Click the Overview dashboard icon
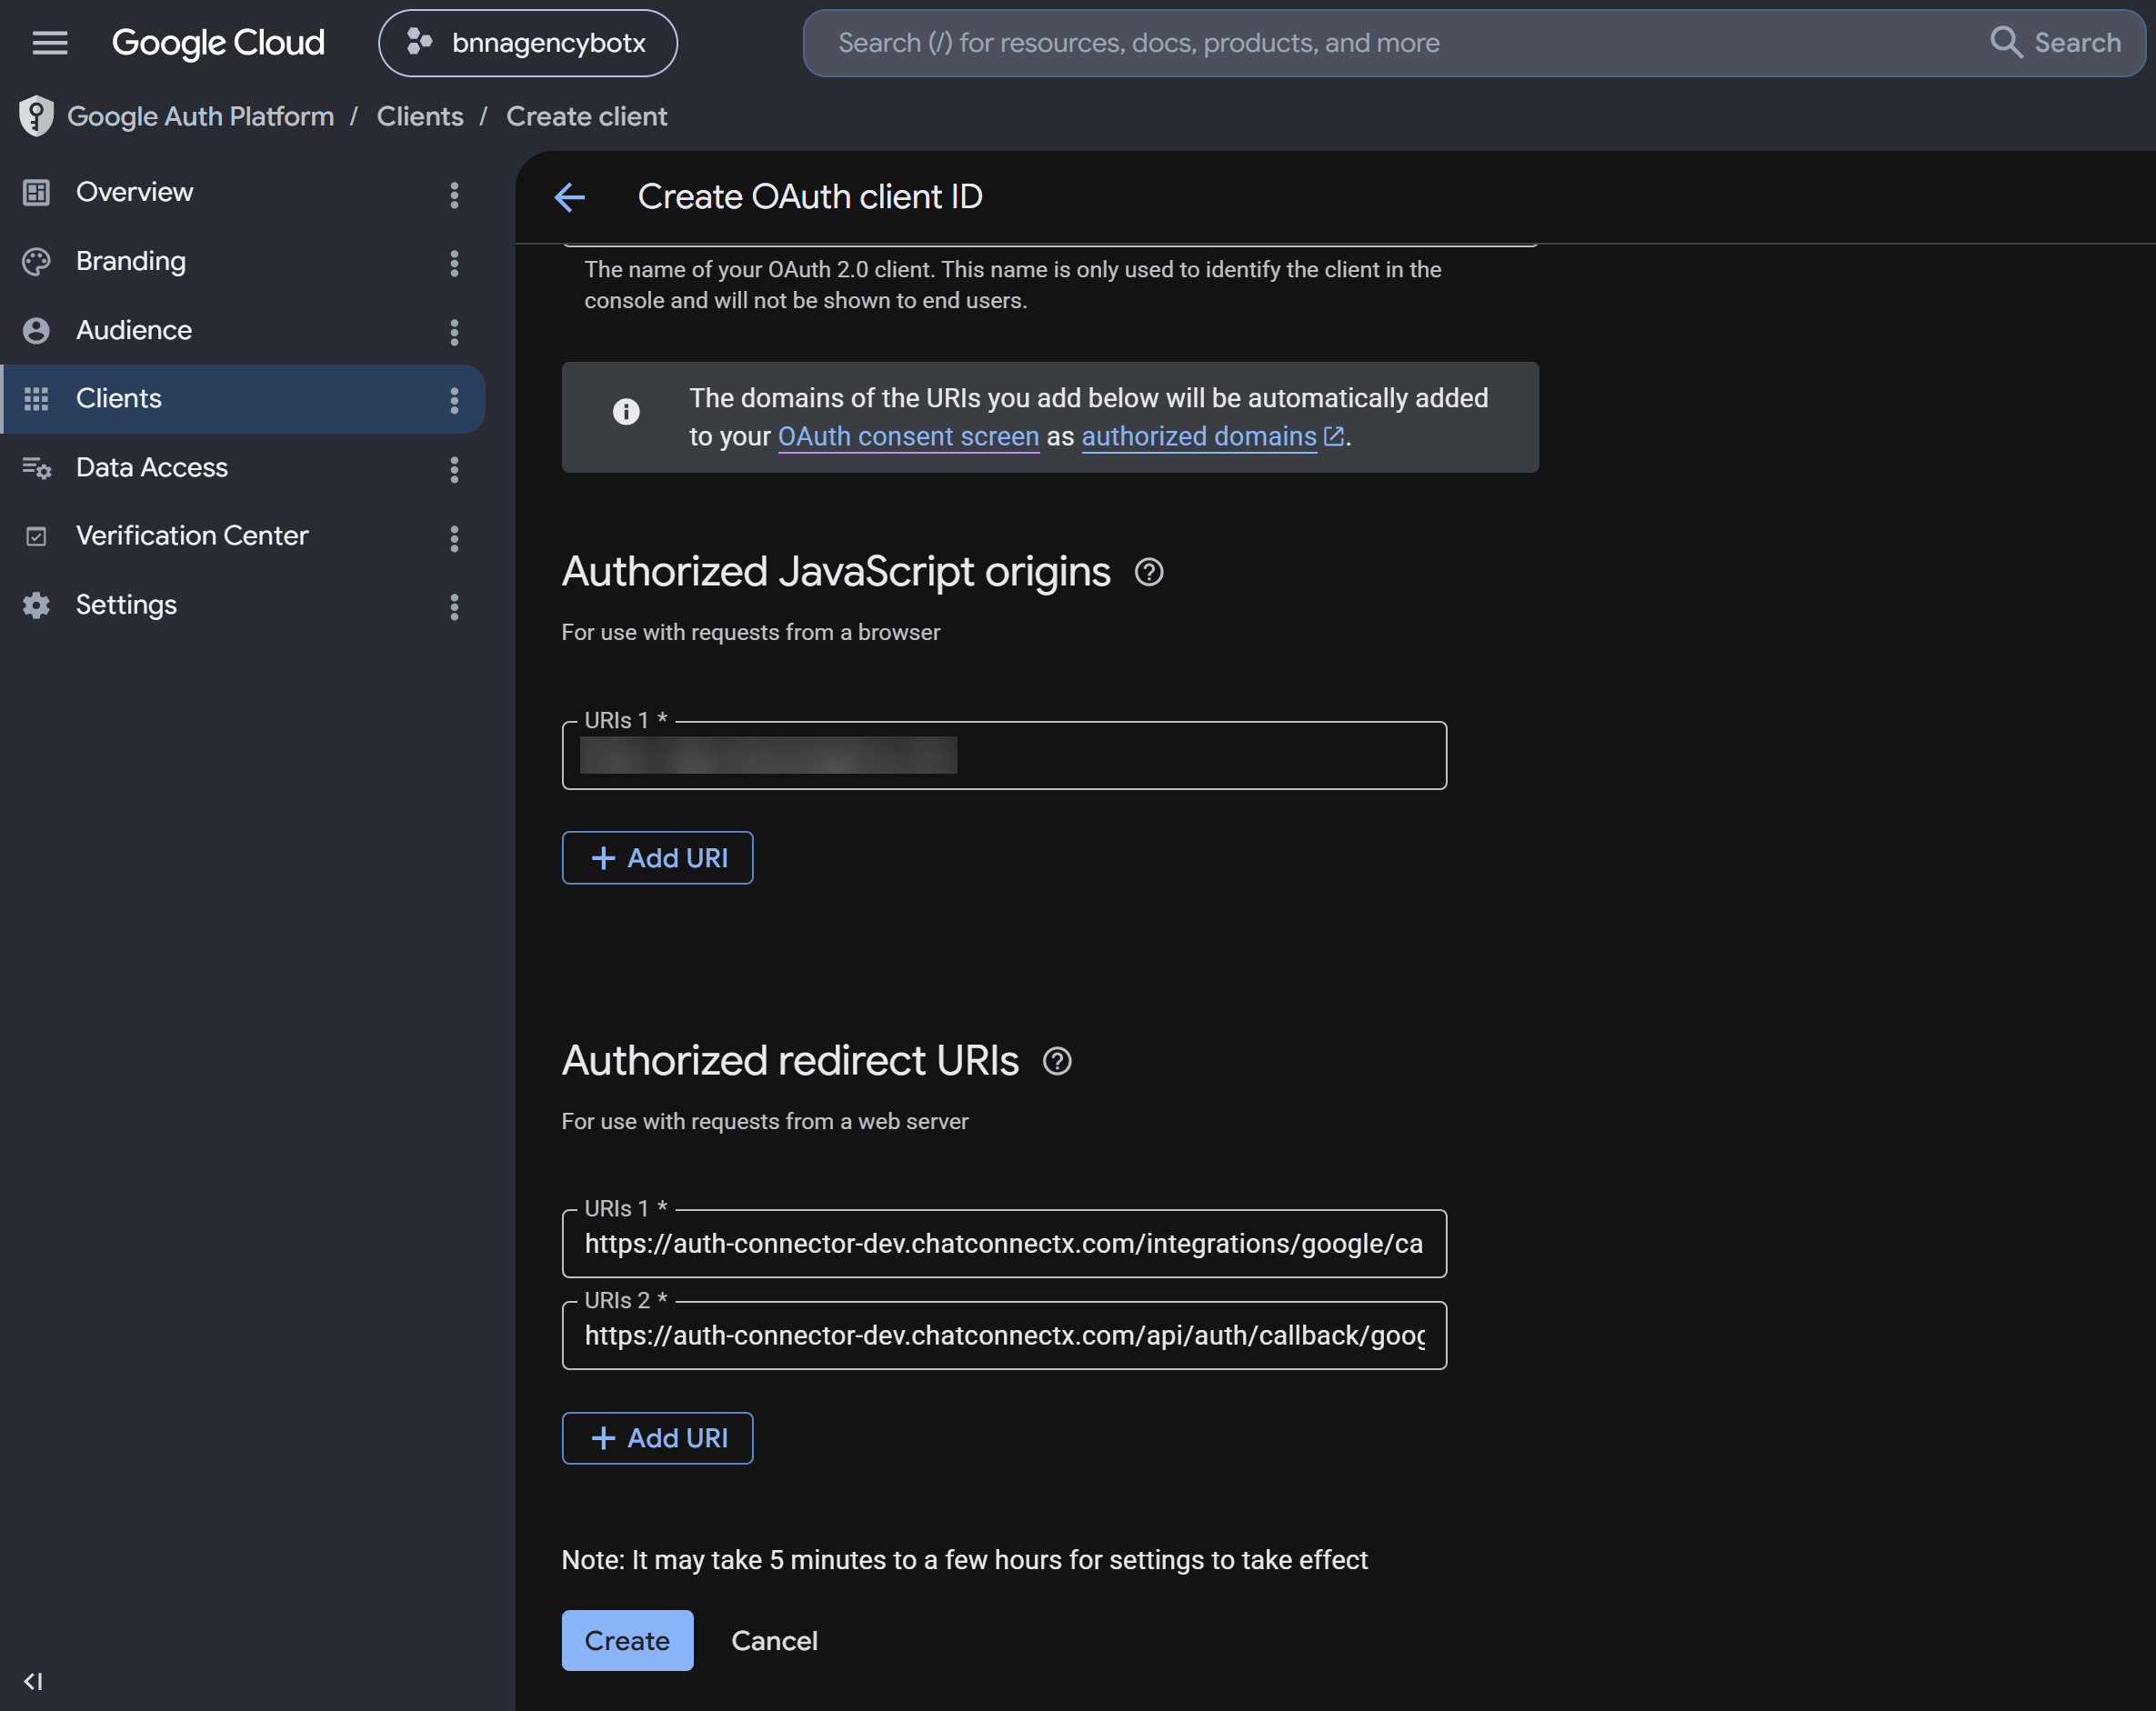This screenshot has width=2156, height=1711. click(x=36, y=193)
